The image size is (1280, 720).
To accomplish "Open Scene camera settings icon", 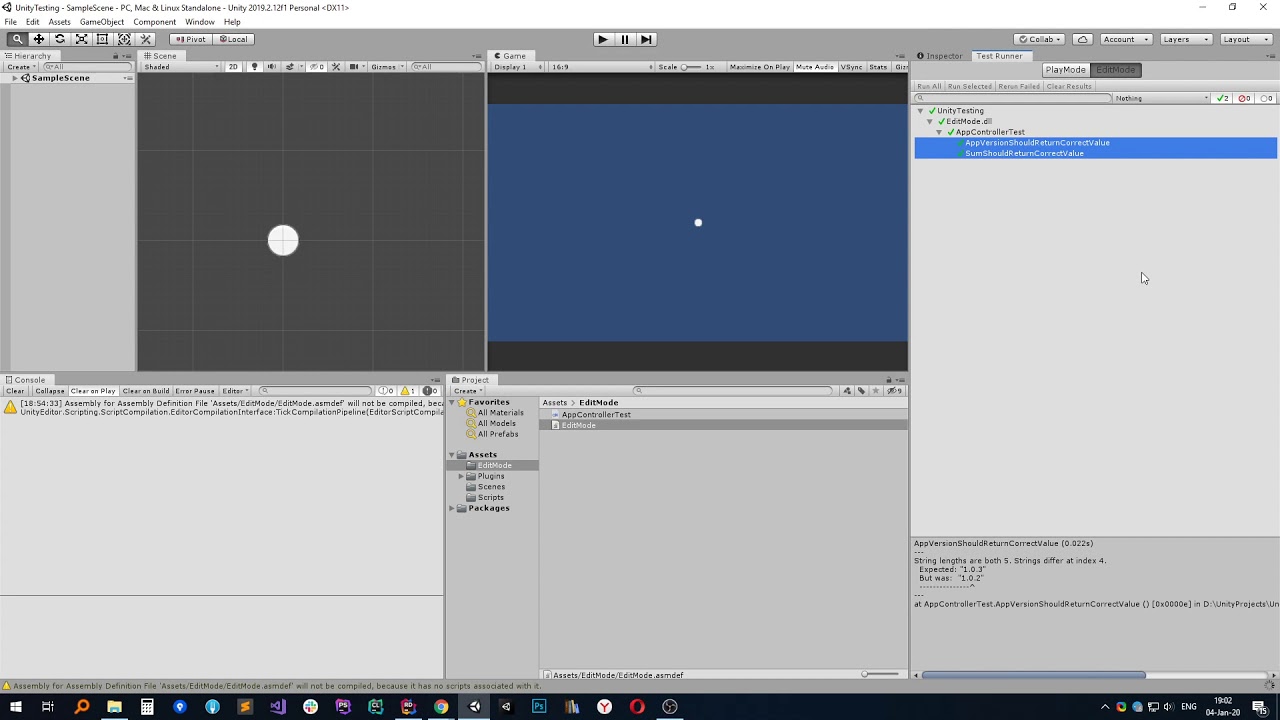I will pos(355,67).
